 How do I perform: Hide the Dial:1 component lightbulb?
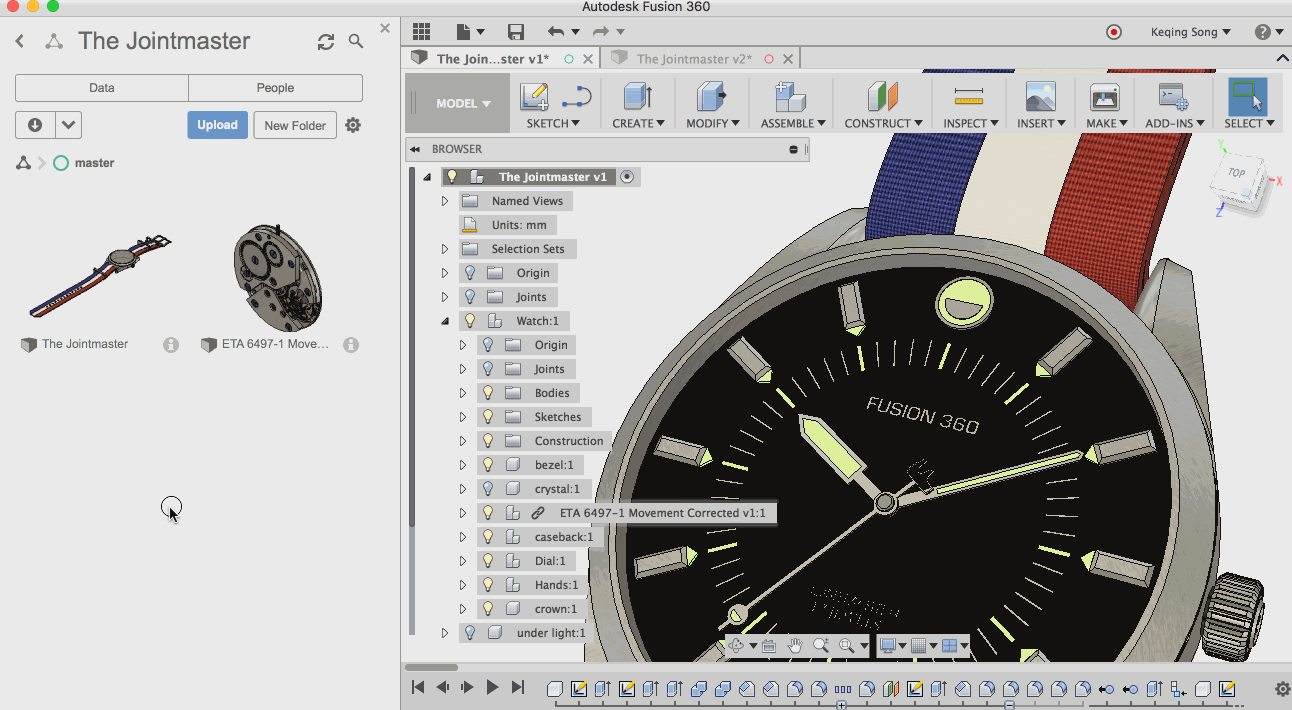click(x=488, y=561)
